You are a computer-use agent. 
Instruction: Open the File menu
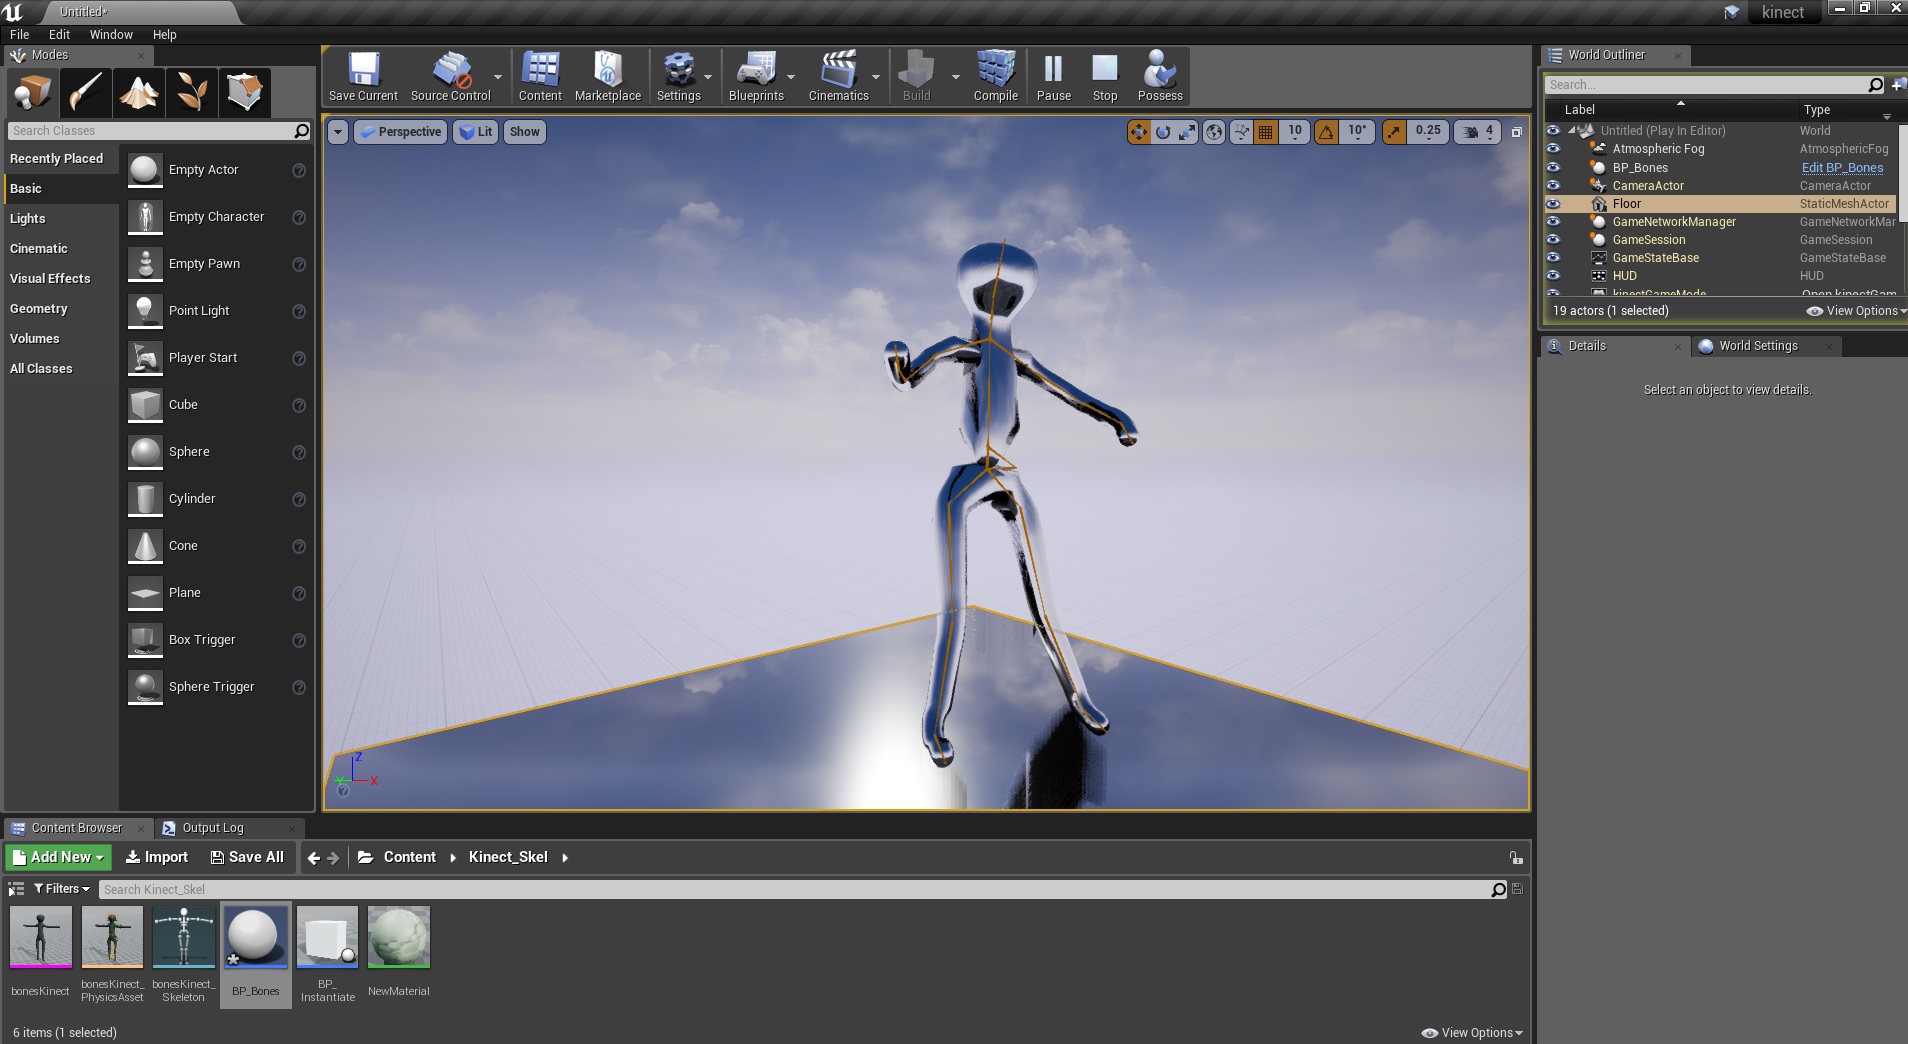[20, 34]
